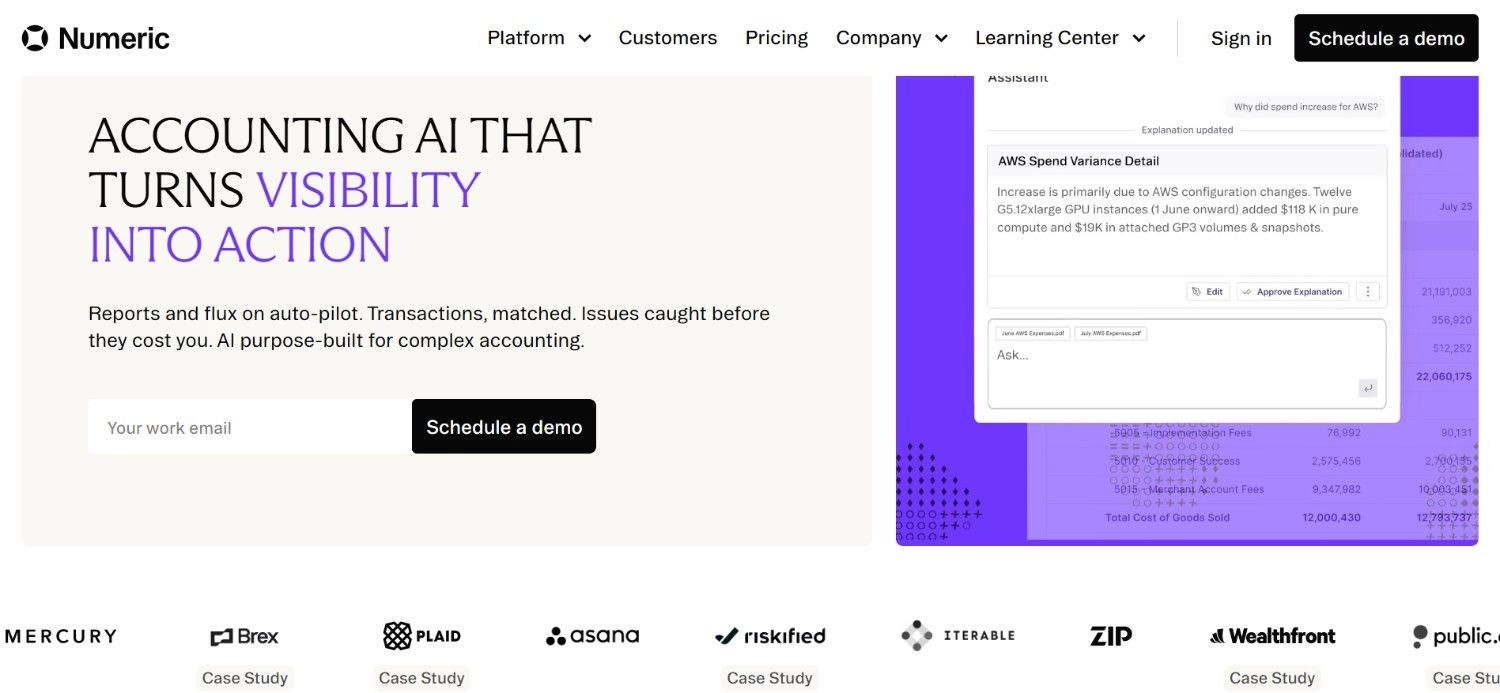Expand the Learning Center dropdown
The width and height of the screenshot is (1500, 693).
click(1060, 38)
